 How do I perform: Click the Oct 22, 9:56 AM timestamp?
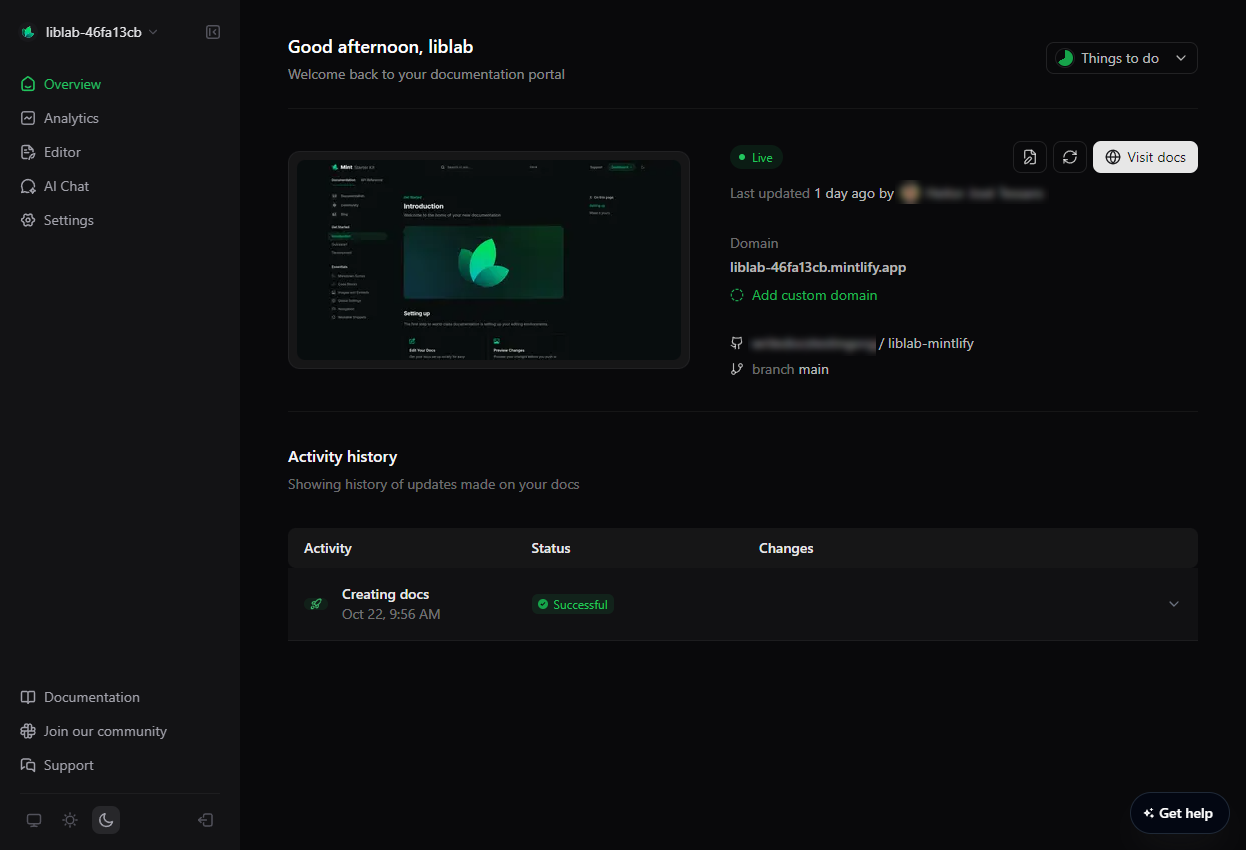[391, 614]
